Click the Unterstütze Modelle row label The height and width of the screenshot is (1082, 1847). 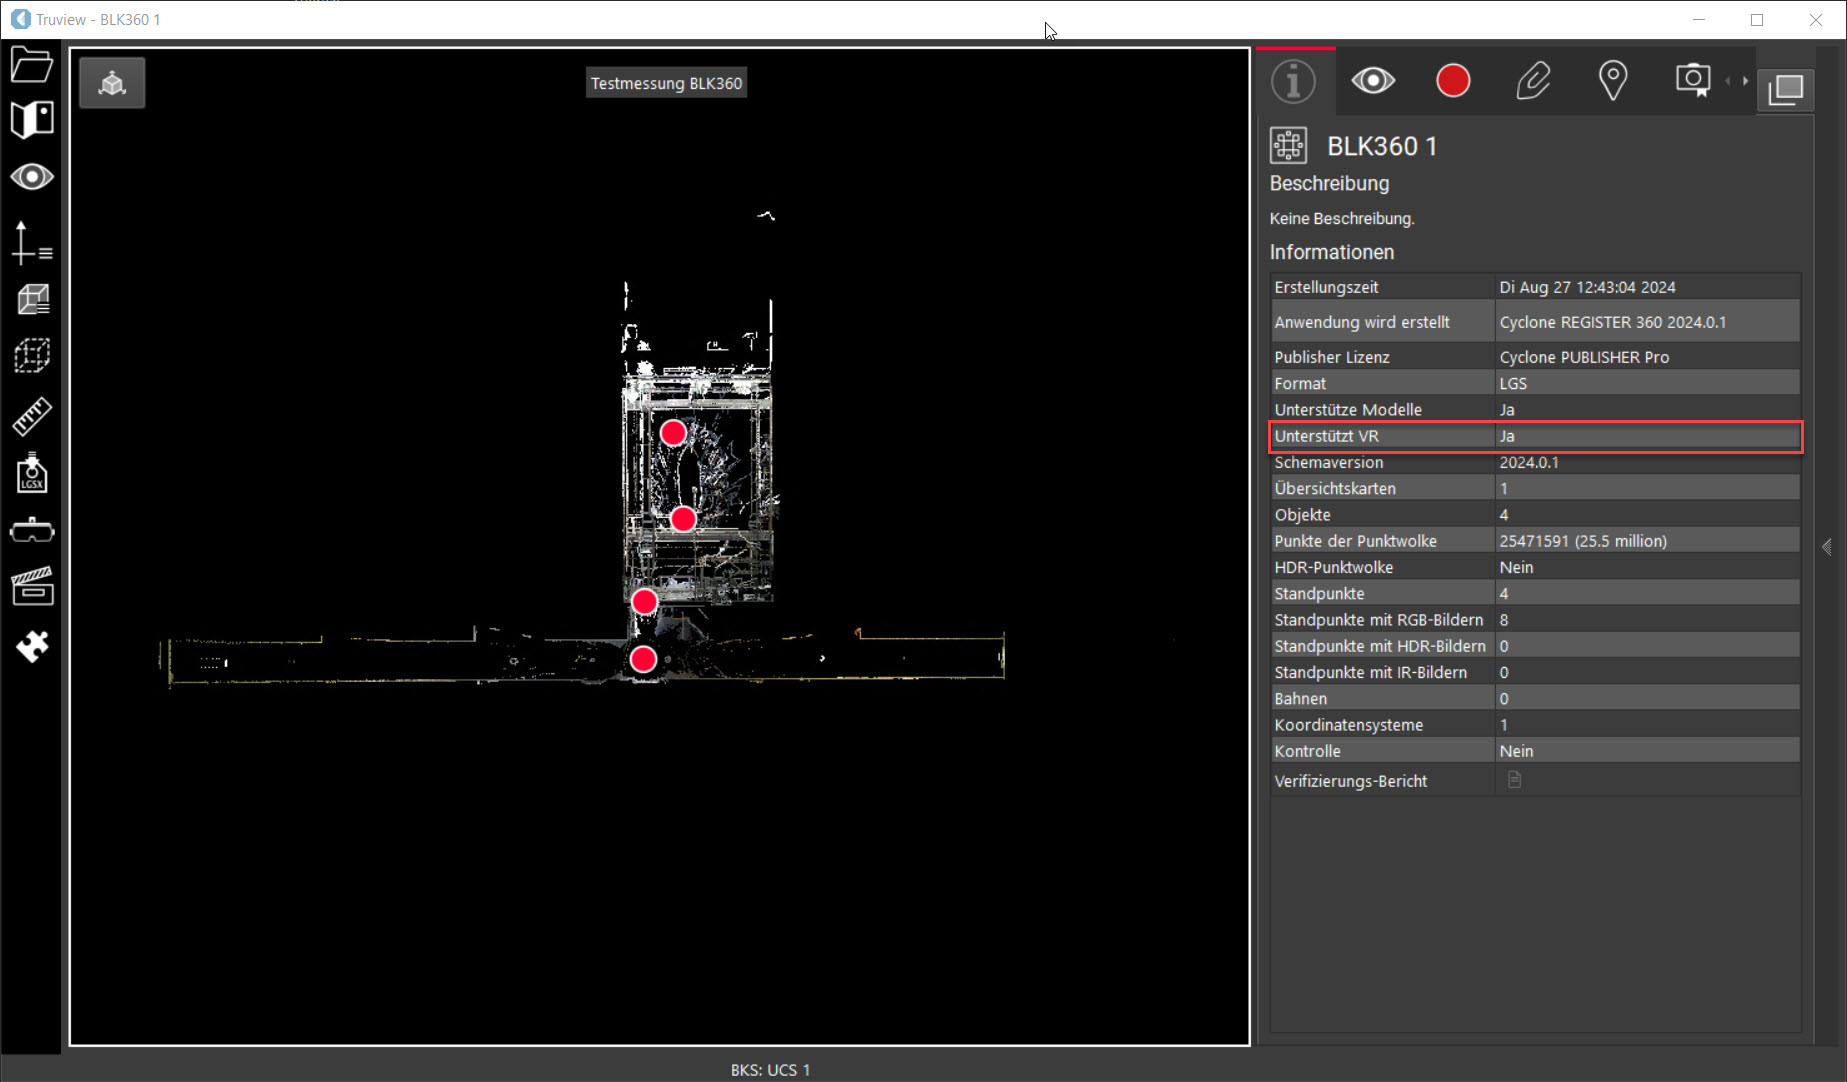1347,410
